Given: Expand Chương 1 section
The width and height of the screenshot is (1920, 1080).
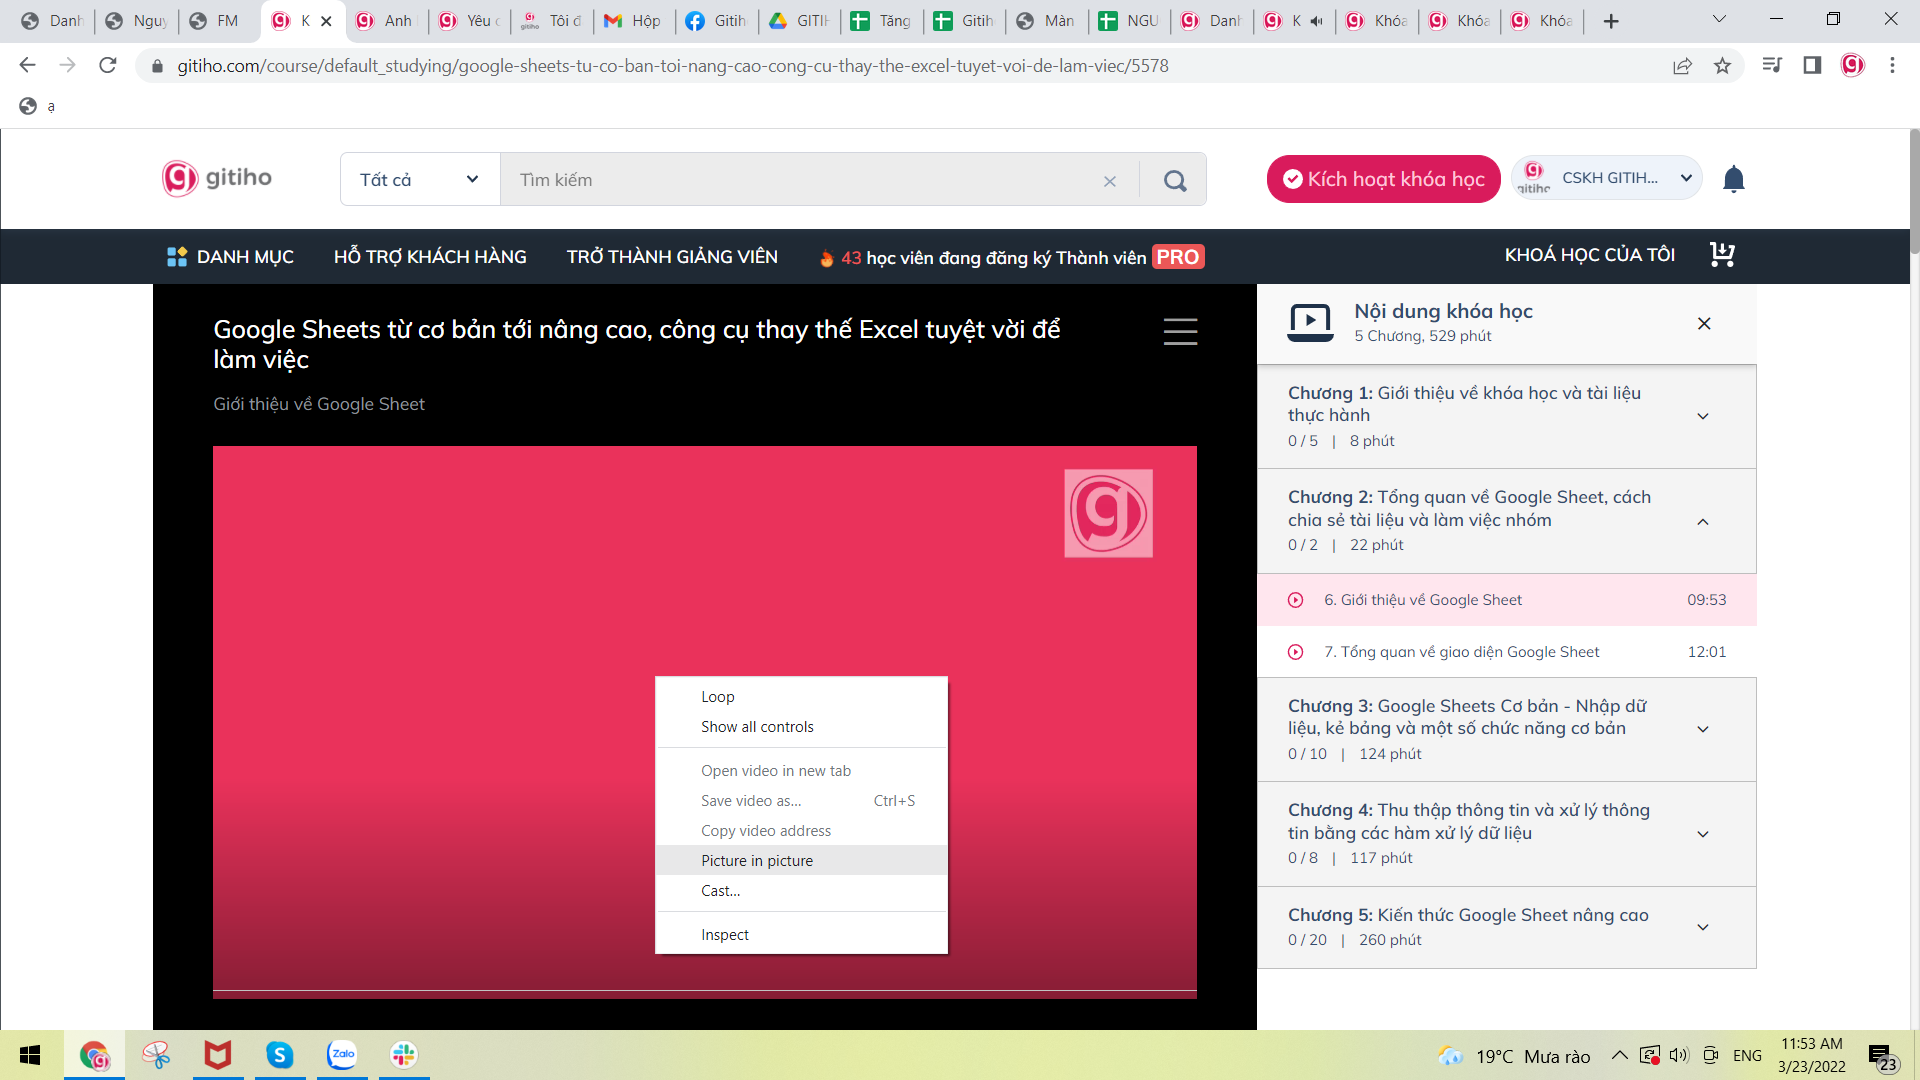Looking at the screenshot, I should coord(1703,416).
